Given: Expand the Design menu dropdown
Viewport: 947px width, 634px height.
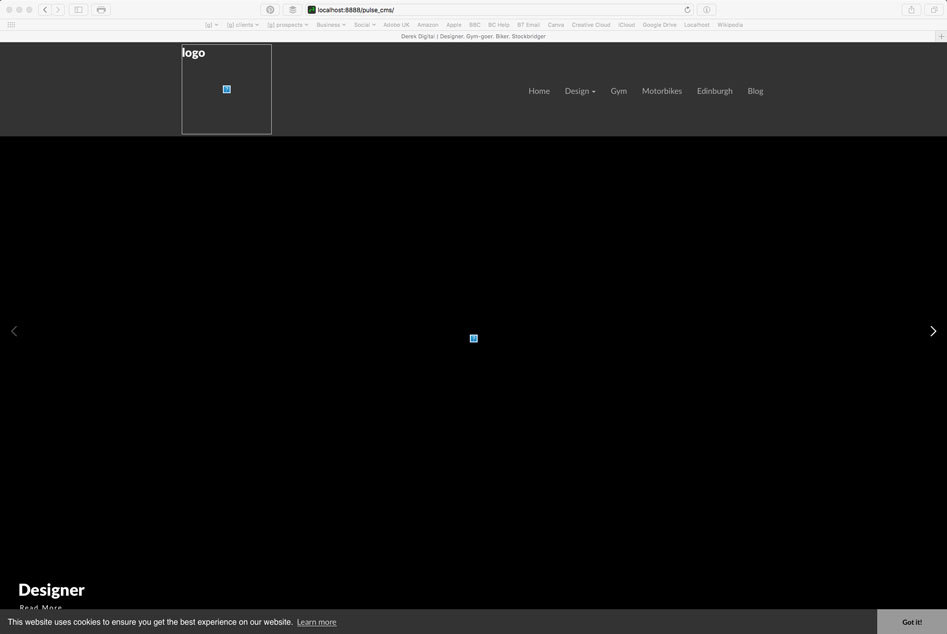Looking at the screenshot, I should (x=580, y=91).
